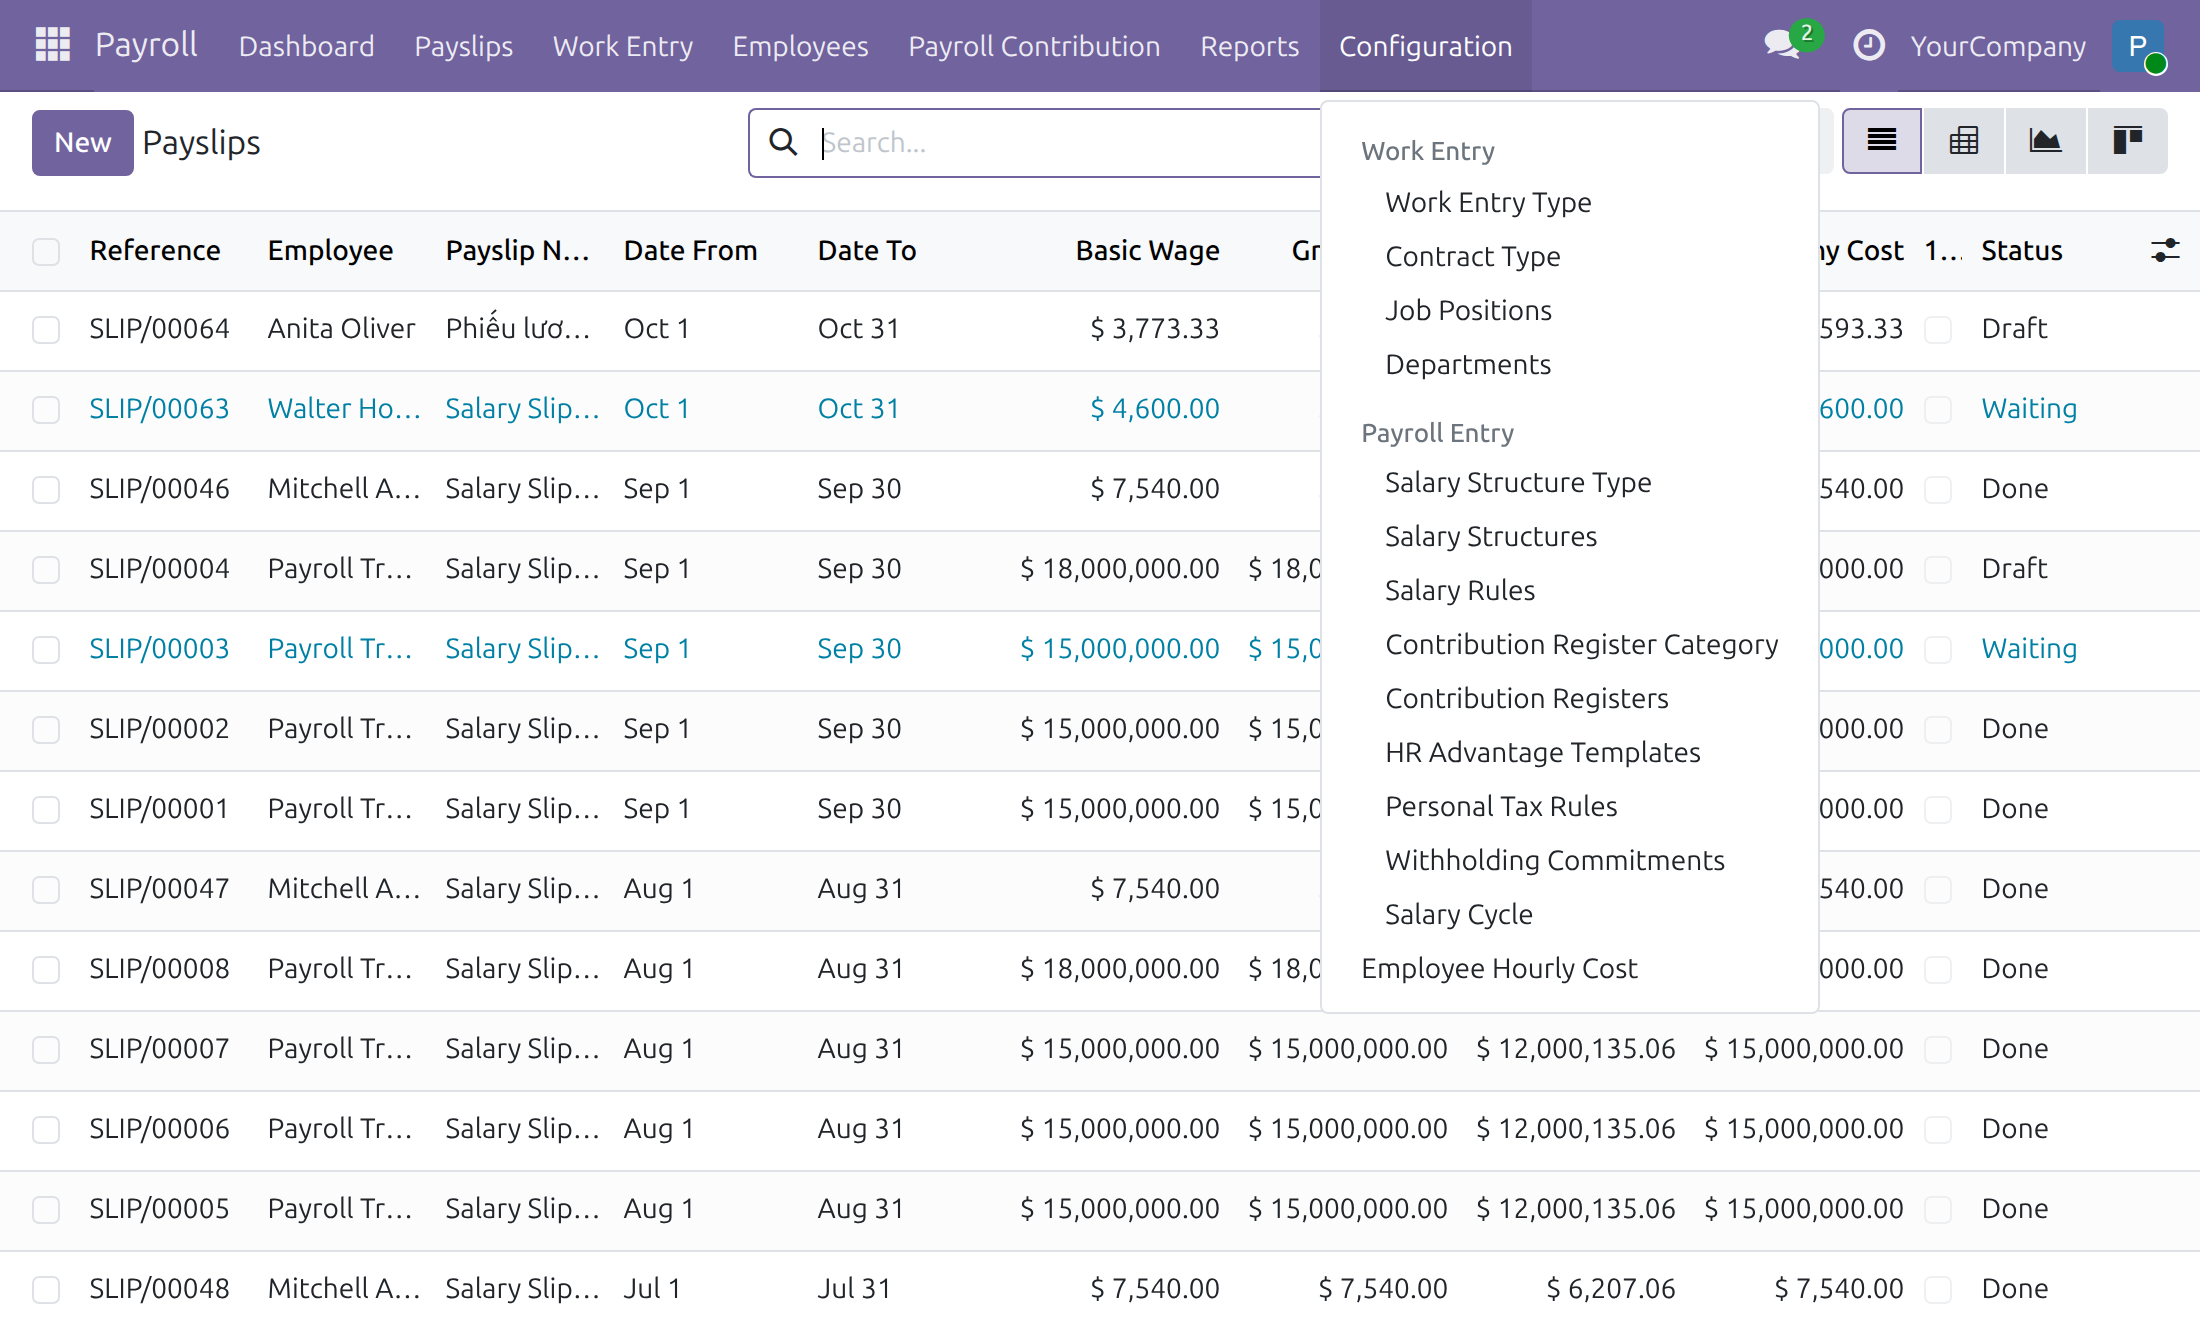The height and width of the screenshot is (1320, 2200).
Task: Open the user avatar menu
Action: (2138, 46)
